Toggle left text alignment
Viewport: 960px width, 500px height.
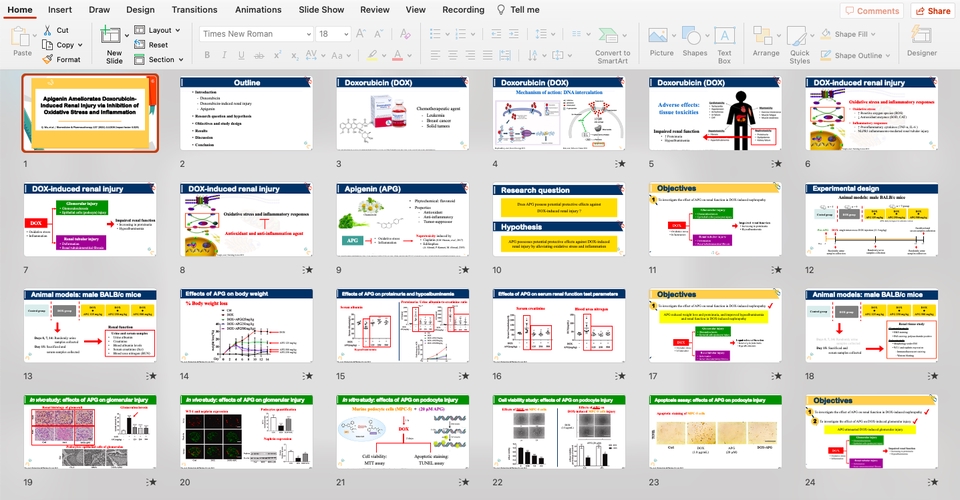coord(435,55)
